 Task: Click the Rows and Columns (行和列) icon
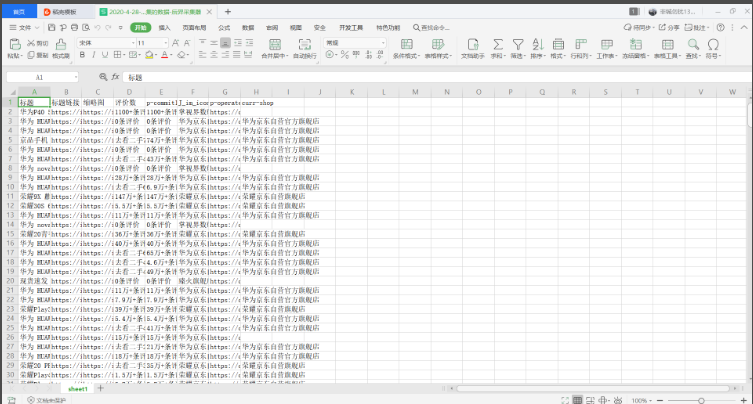581,44
